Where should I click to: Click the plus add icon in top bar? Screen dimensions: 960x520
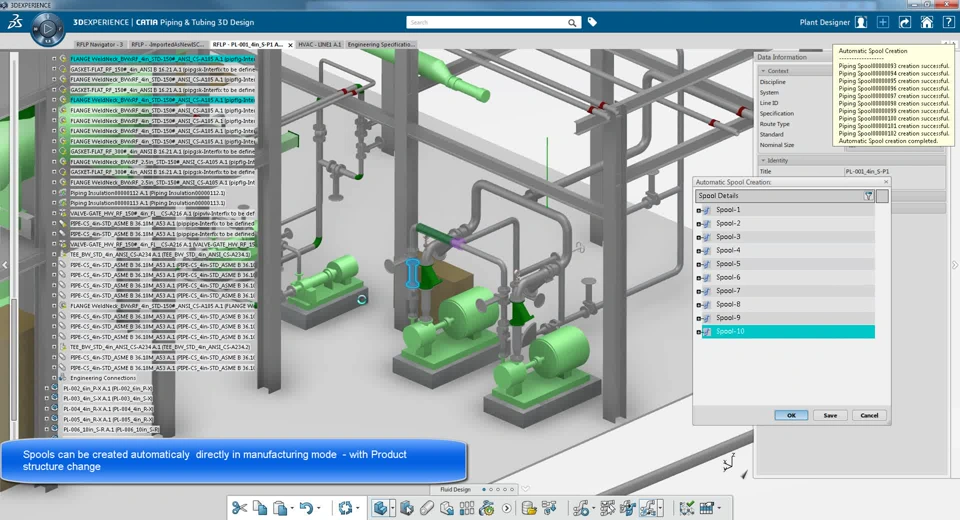tap(883, 22)
